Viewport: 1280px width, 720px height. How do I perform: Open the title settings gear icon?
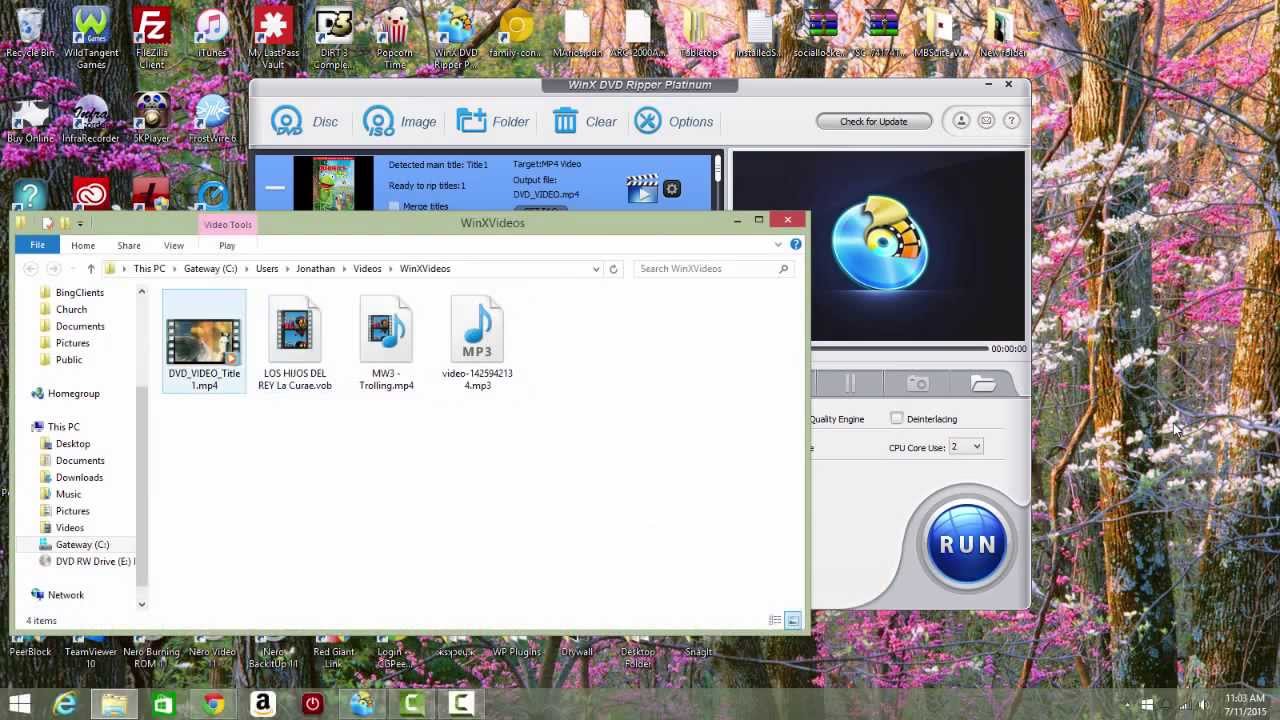tap(672, 188)
